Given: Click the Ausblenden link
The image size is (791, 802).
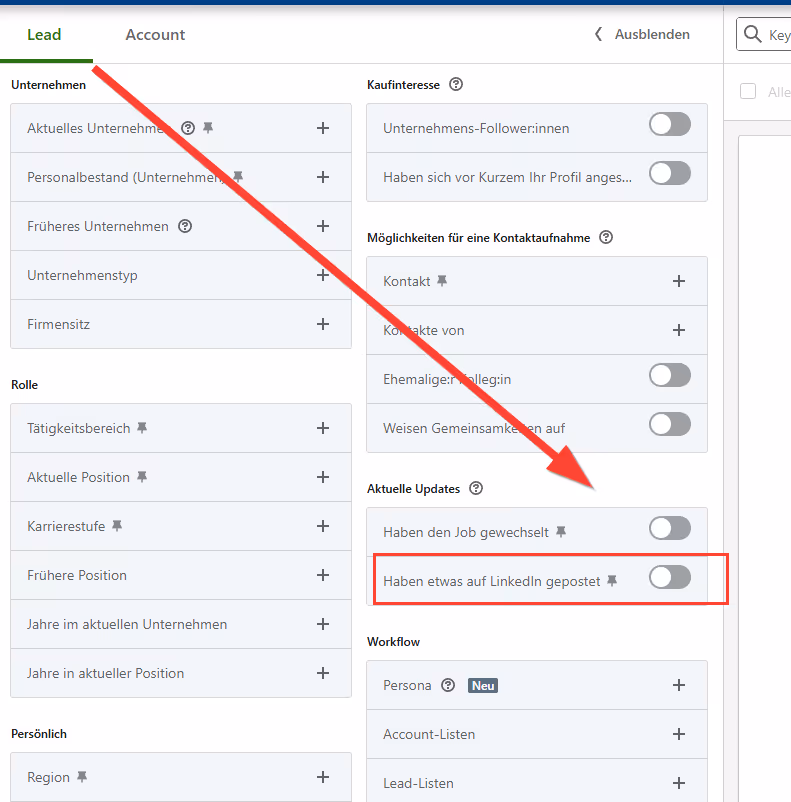Looking at the screenshot, I should [x=650, y=34].
